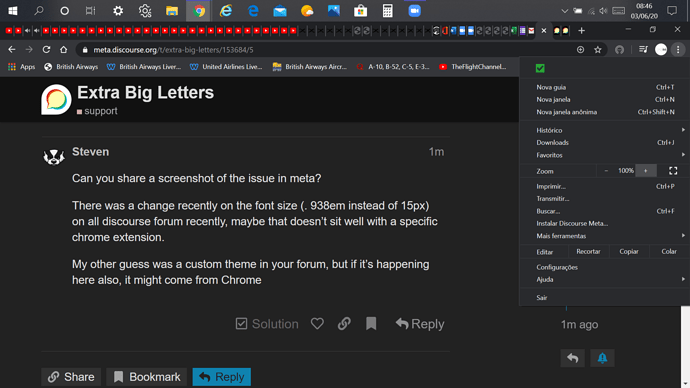Click Instalar Discourse Meta...
Image resolution: width=690 pixels, height=388 pixels.
point(605,223)
